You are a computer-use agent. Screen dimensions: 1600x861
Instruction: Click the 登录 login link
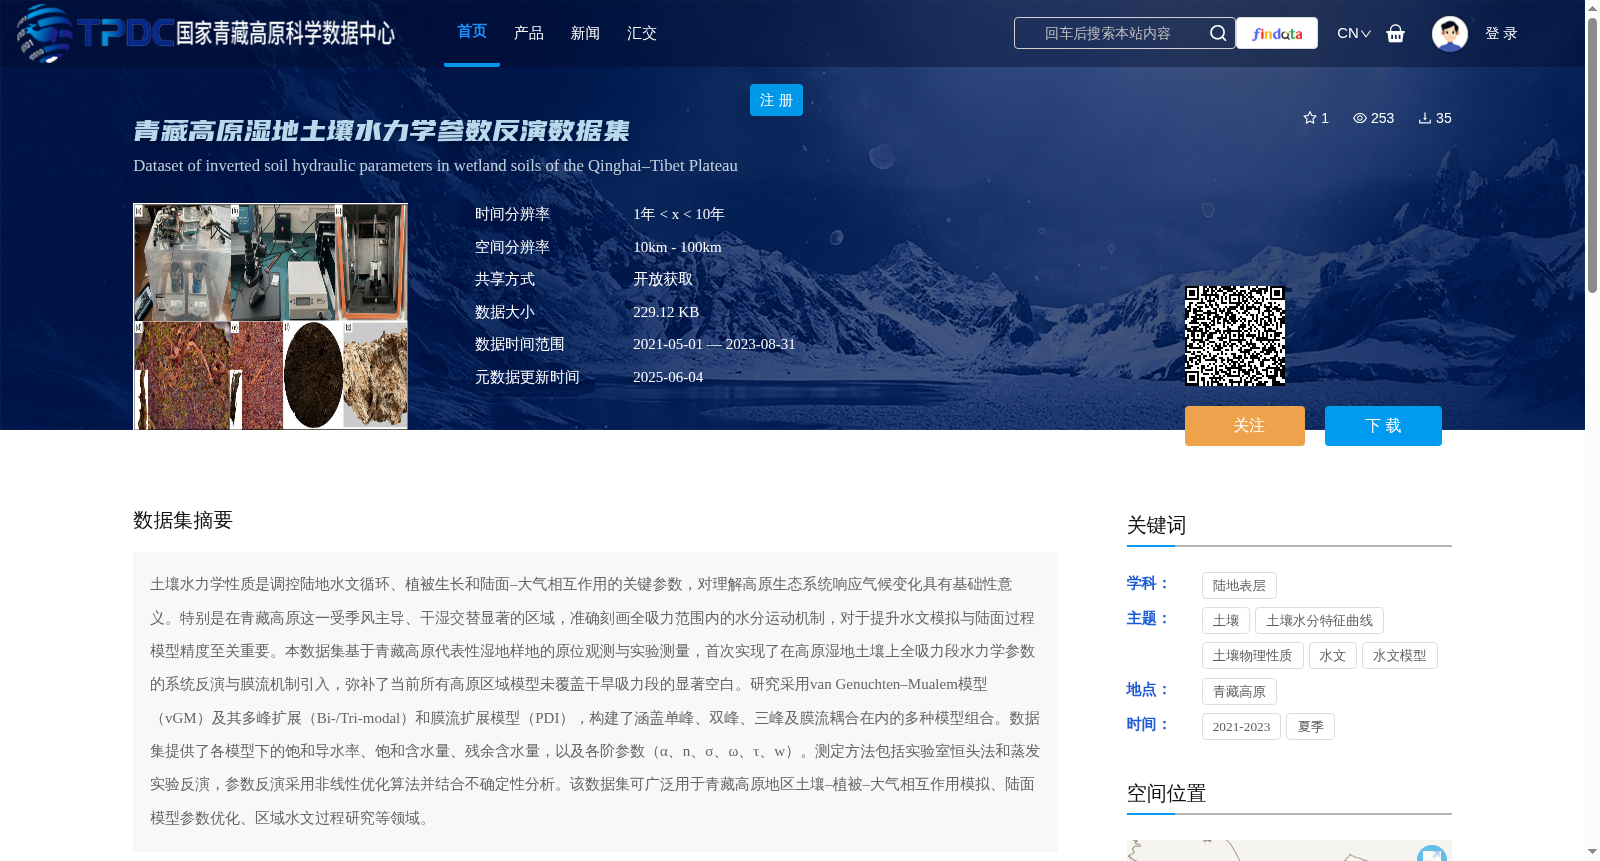coord(1501,33)
